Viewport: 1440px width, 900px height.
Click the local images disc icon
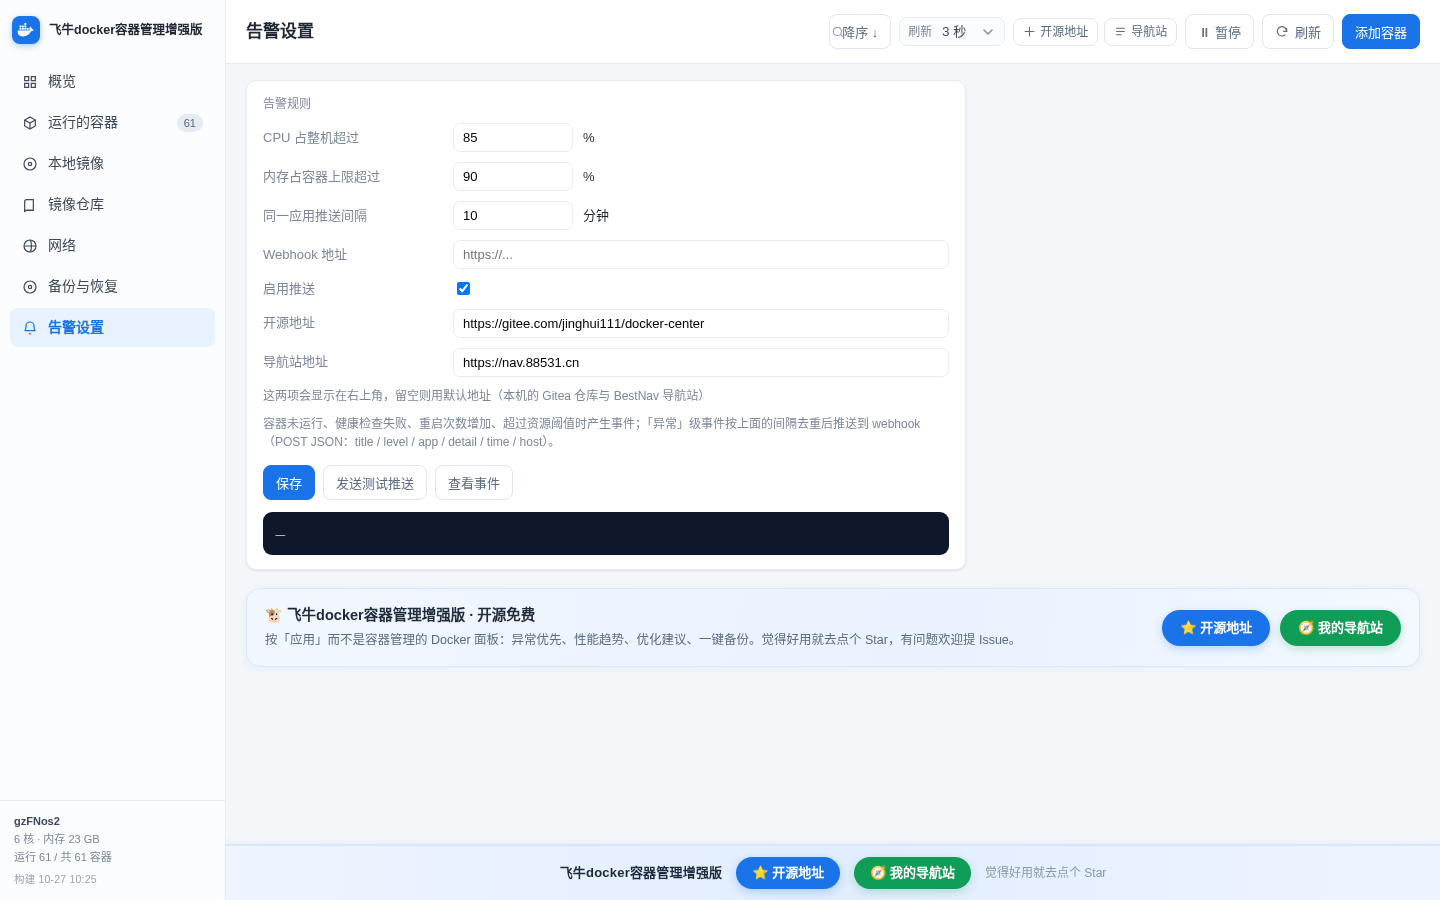30,164
